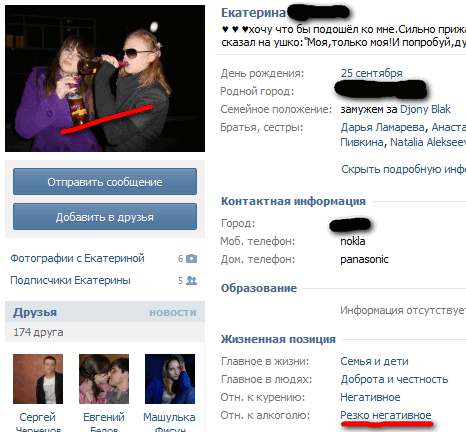Viewport: 466px width, 432px height.
Task: Click the Семейное положение label
Action: pos(276,109)
